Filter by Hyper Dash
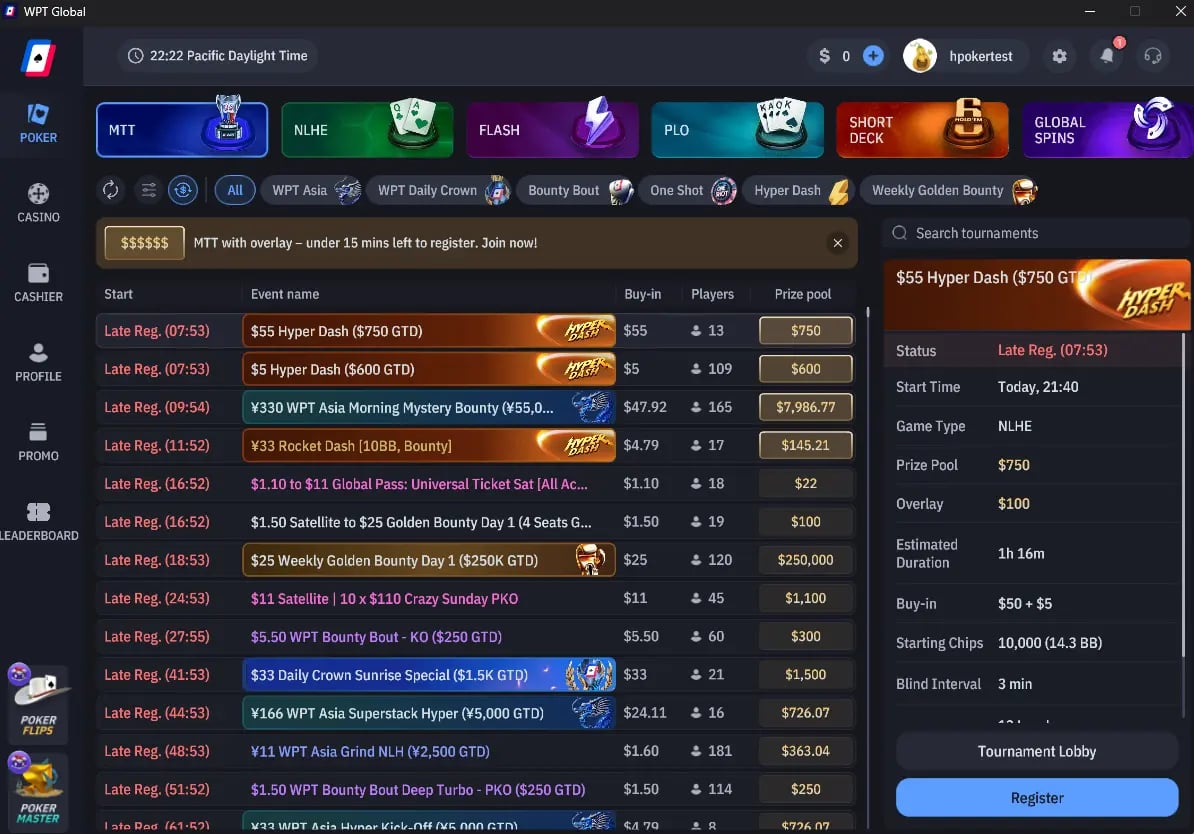This screenshot has width=1194, height=834. (x=800, y=190)
